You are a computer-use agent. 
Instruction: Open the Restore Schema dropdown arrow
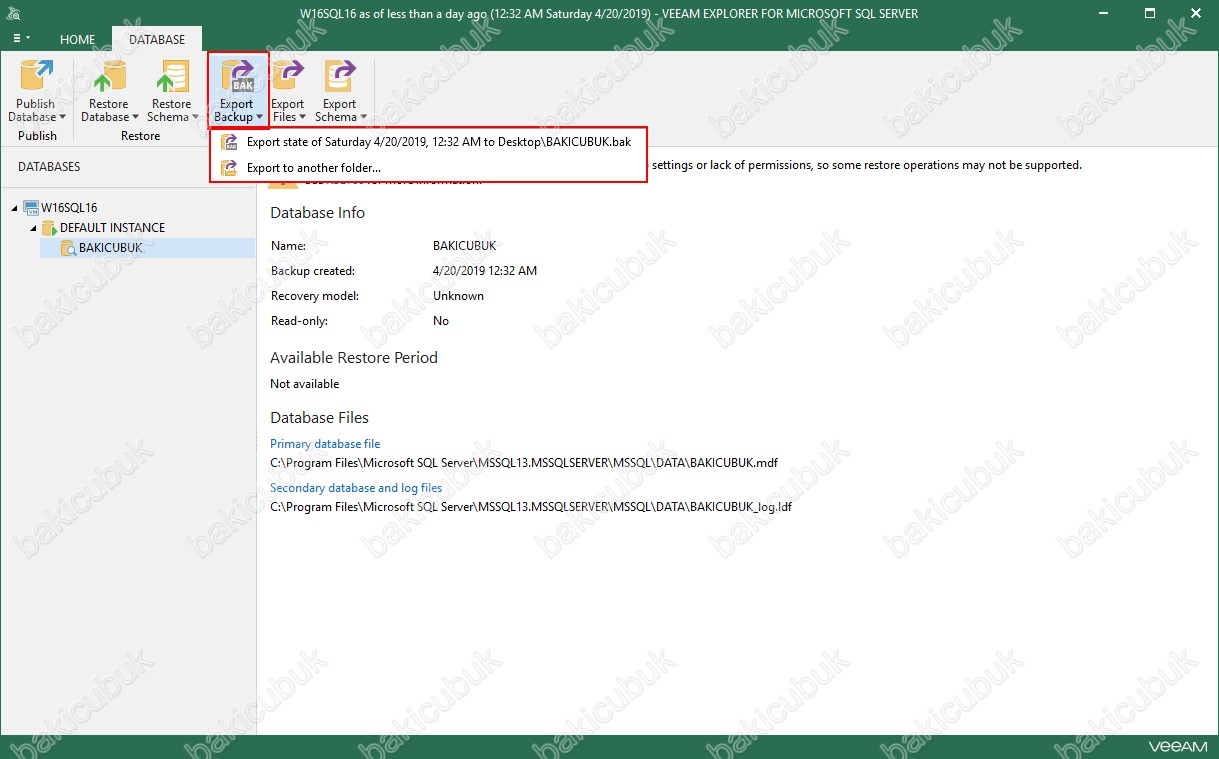[195, 117]
